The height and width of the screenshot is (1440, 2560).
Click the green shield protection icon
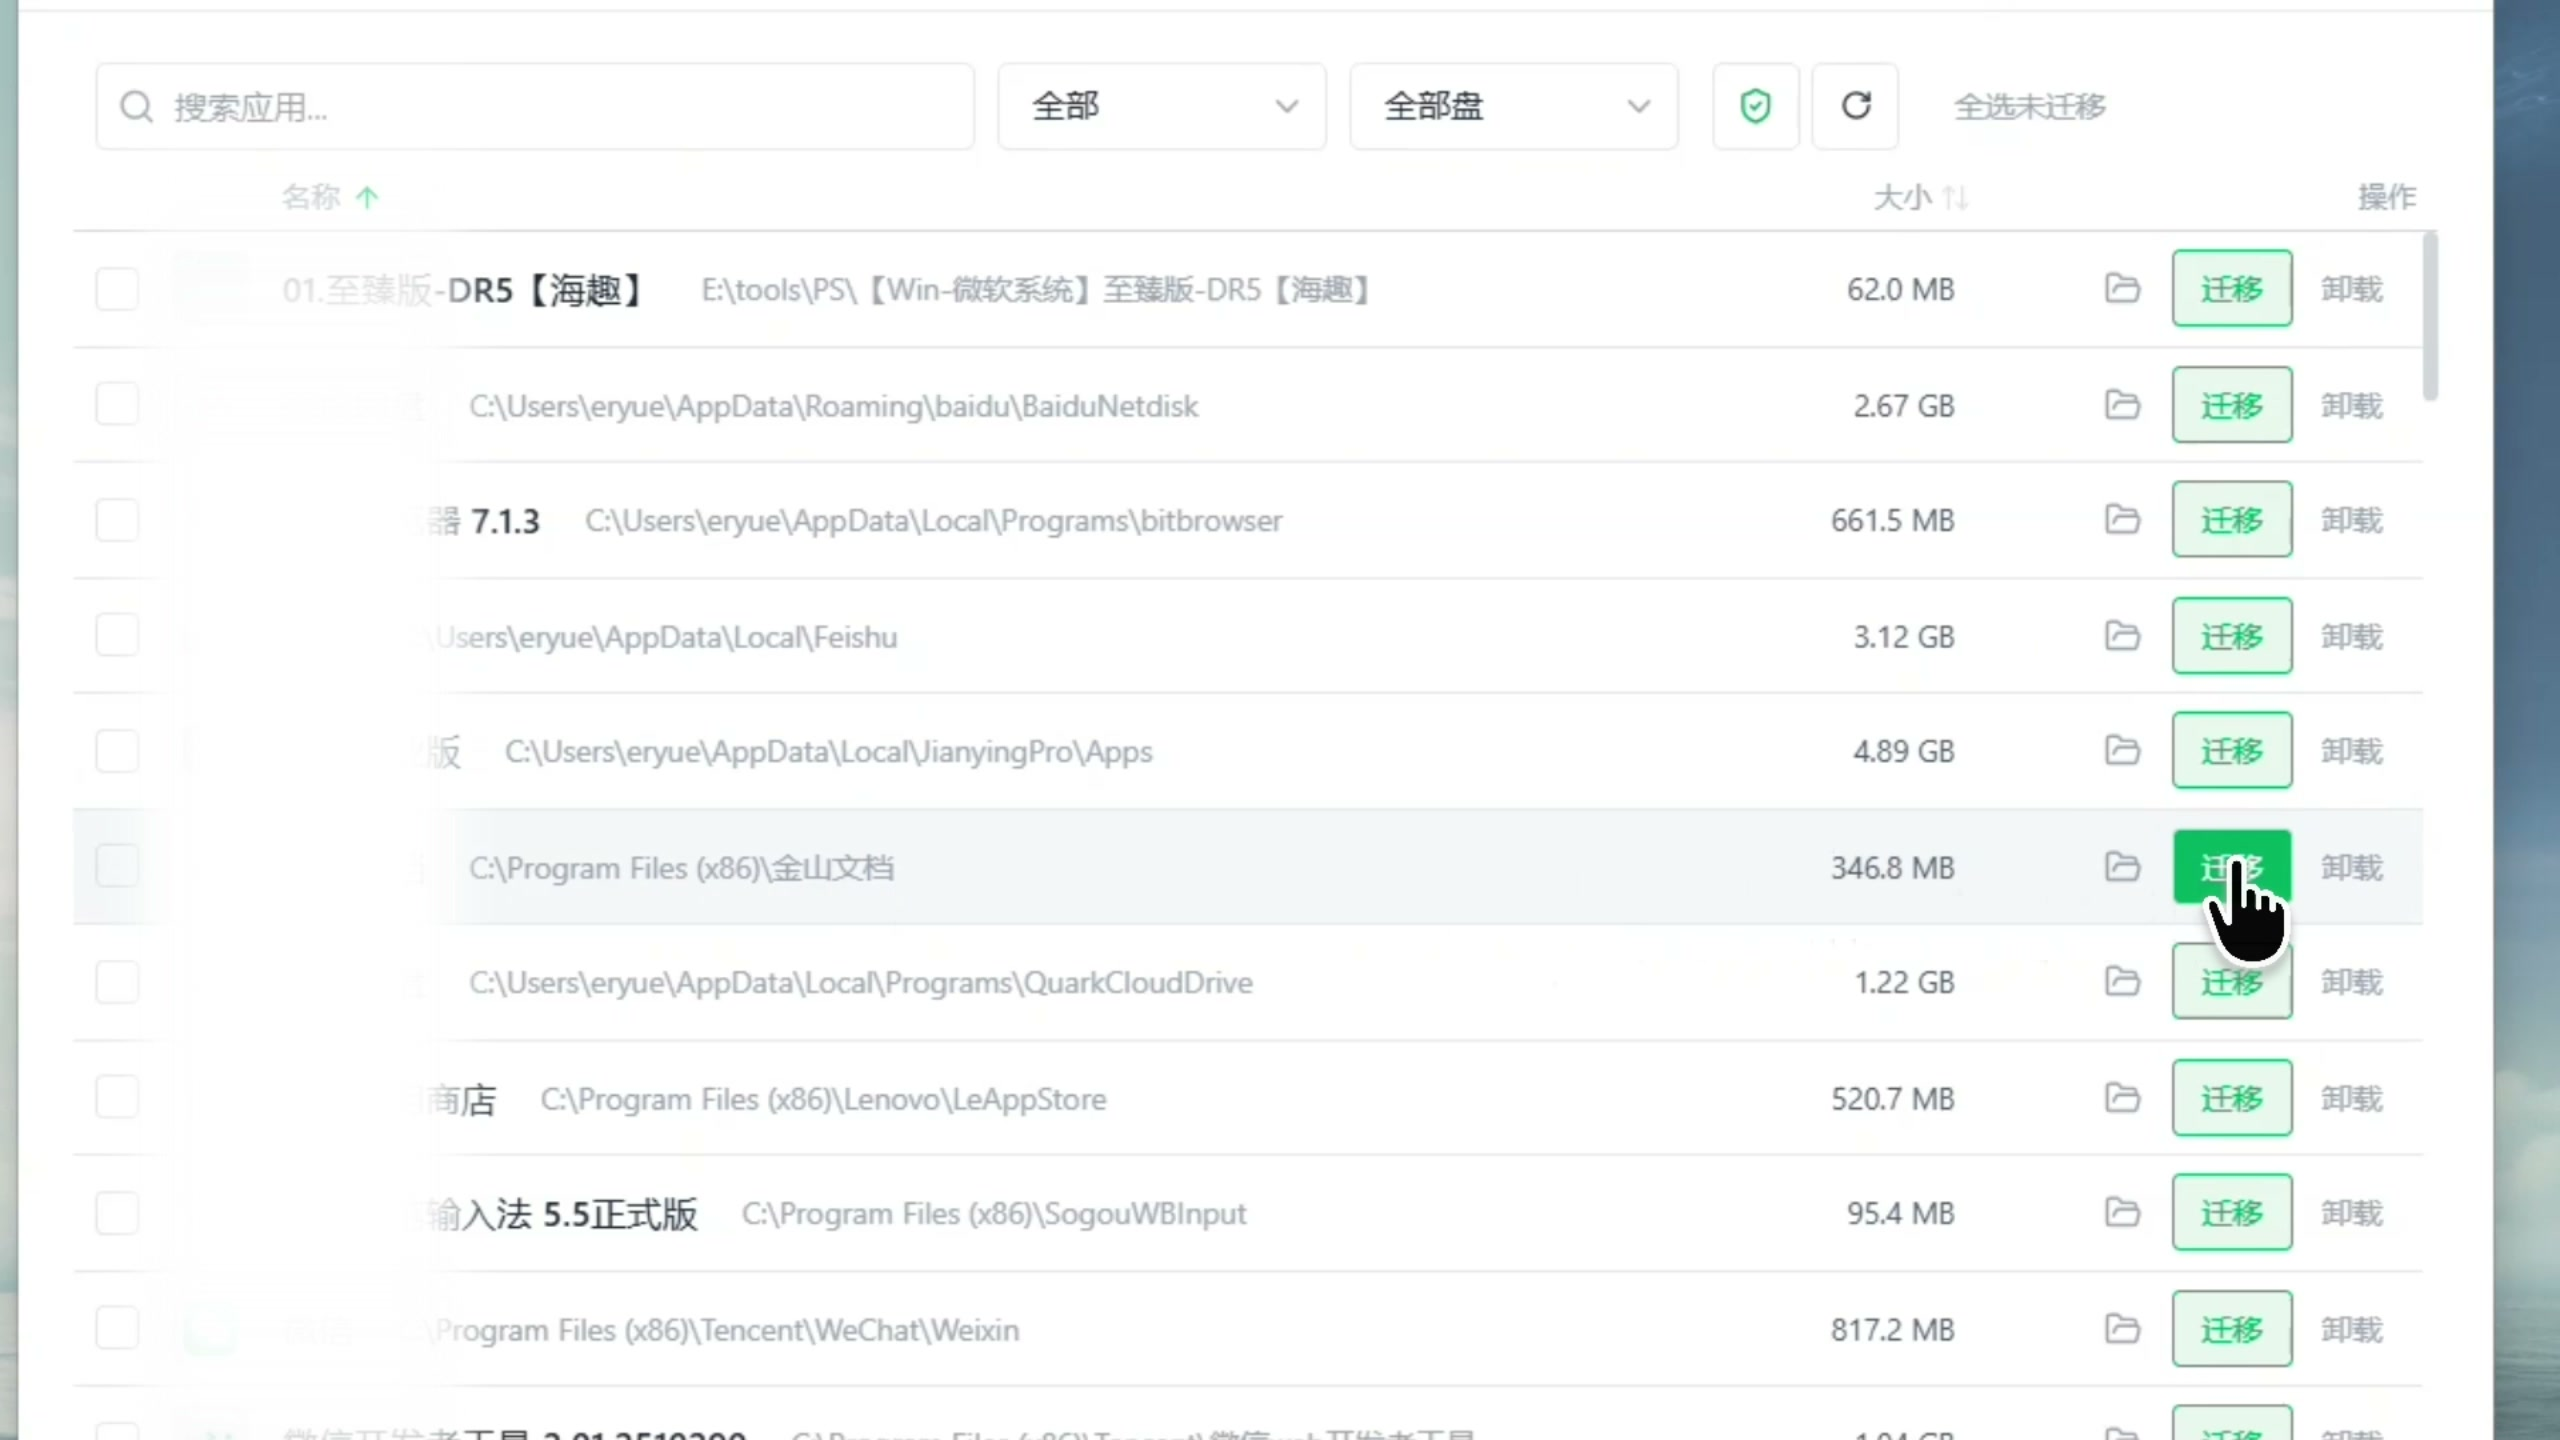(x=1755, y=106)
